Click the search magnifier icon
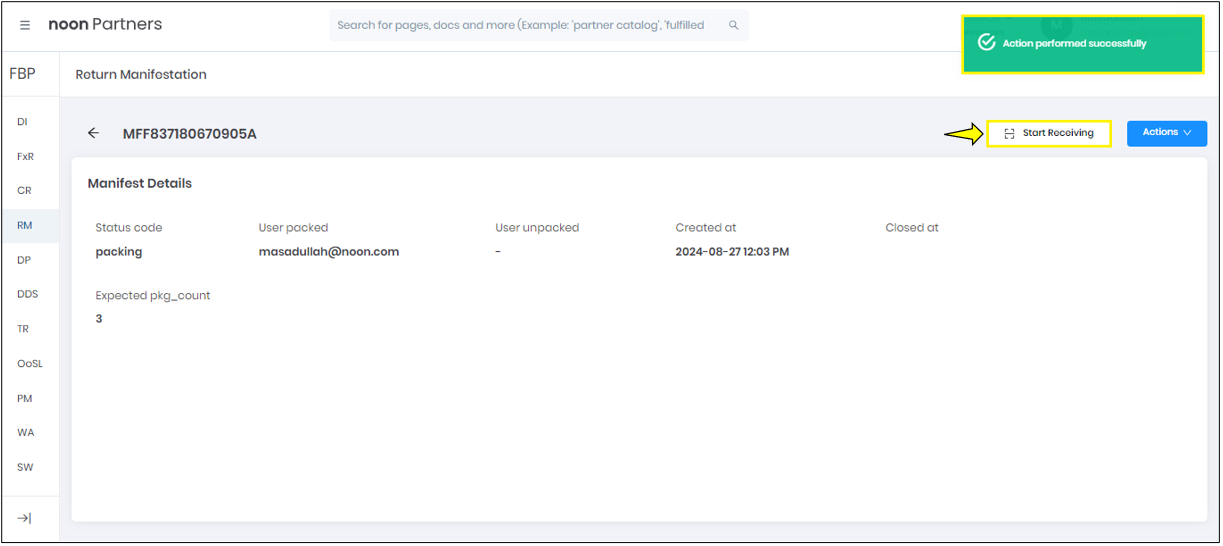The height and width of the screenshot is (546, 1223). pos(733,25)
